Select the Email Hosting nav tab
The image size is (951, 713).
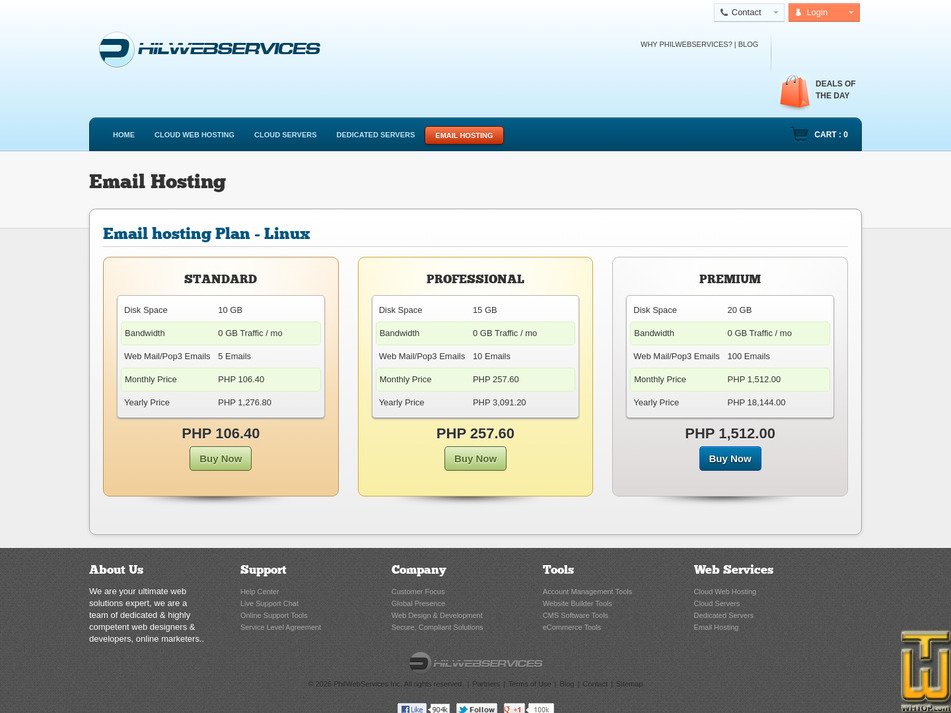click(x=464, y=135)
